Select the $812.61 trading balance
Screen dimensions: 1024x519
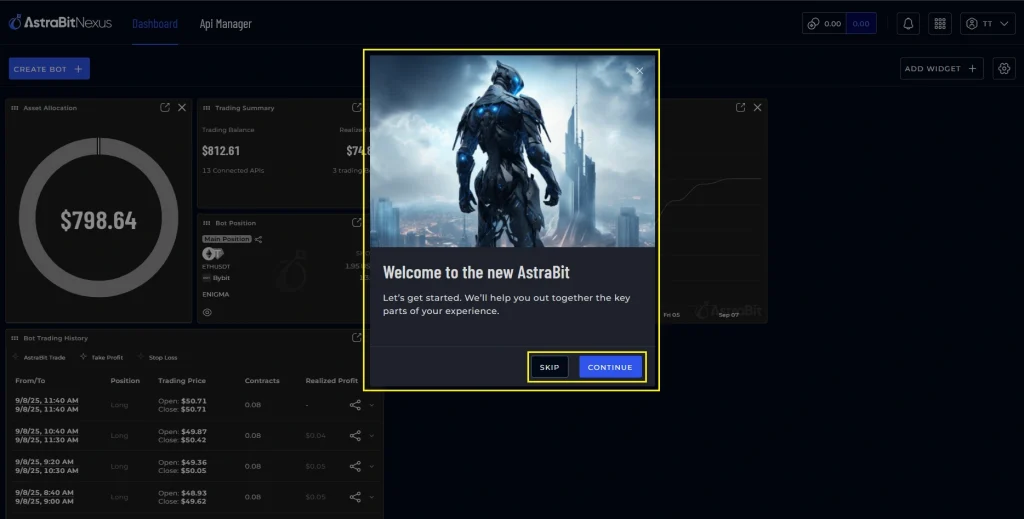tap(221, 151)
